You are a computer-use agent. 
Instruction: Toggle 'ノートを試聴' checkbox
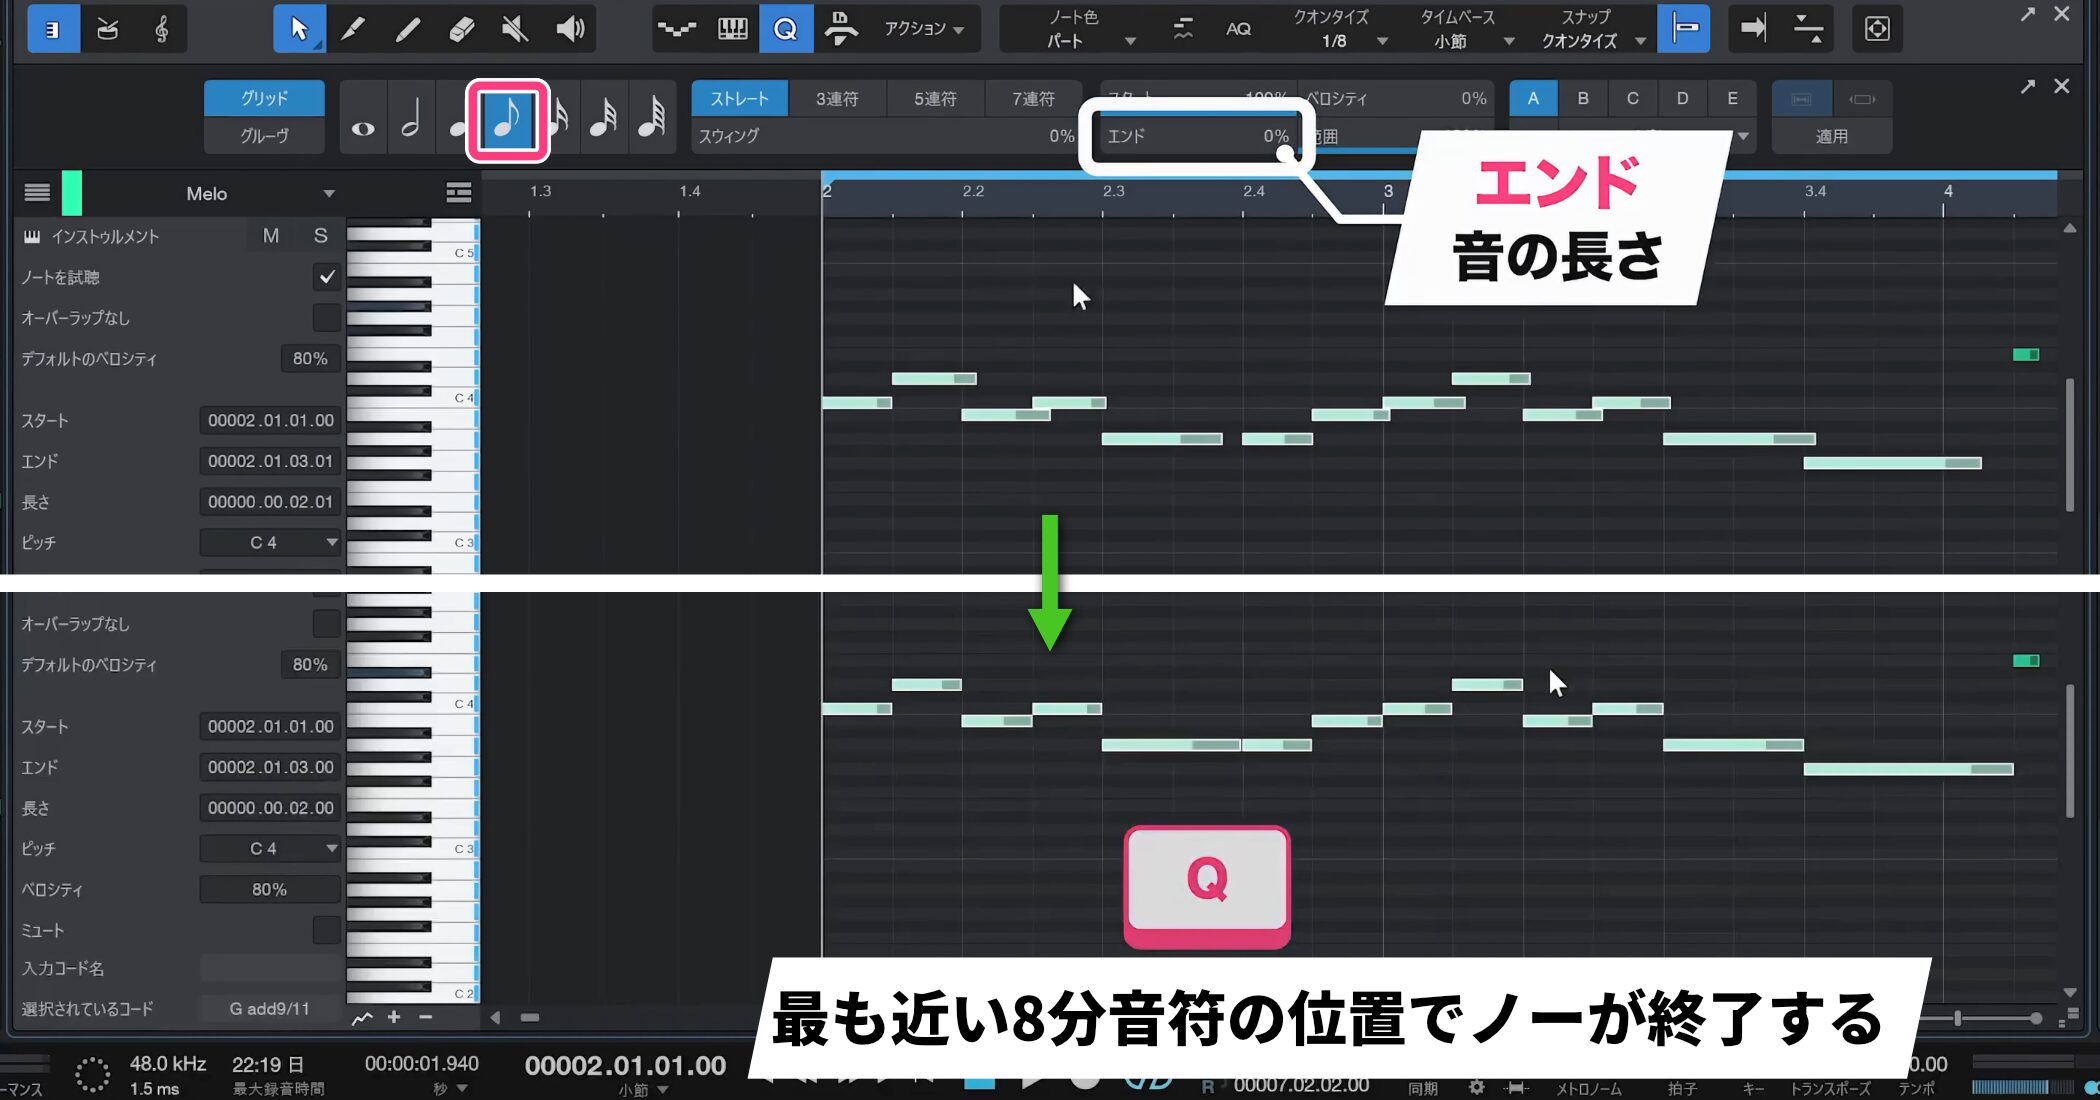326,277
